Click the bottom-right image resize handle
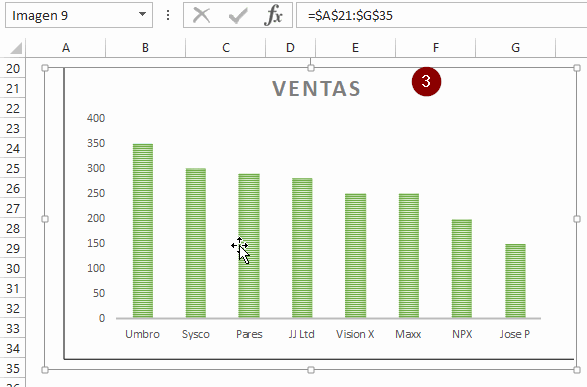 [577, 370]
